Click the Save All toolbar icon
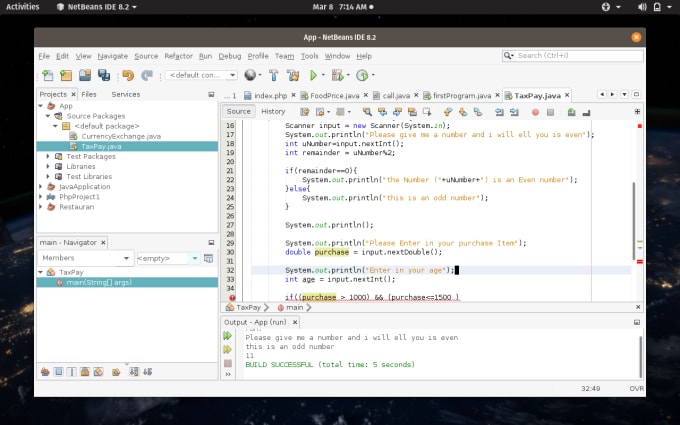 (x=104, y=75)
